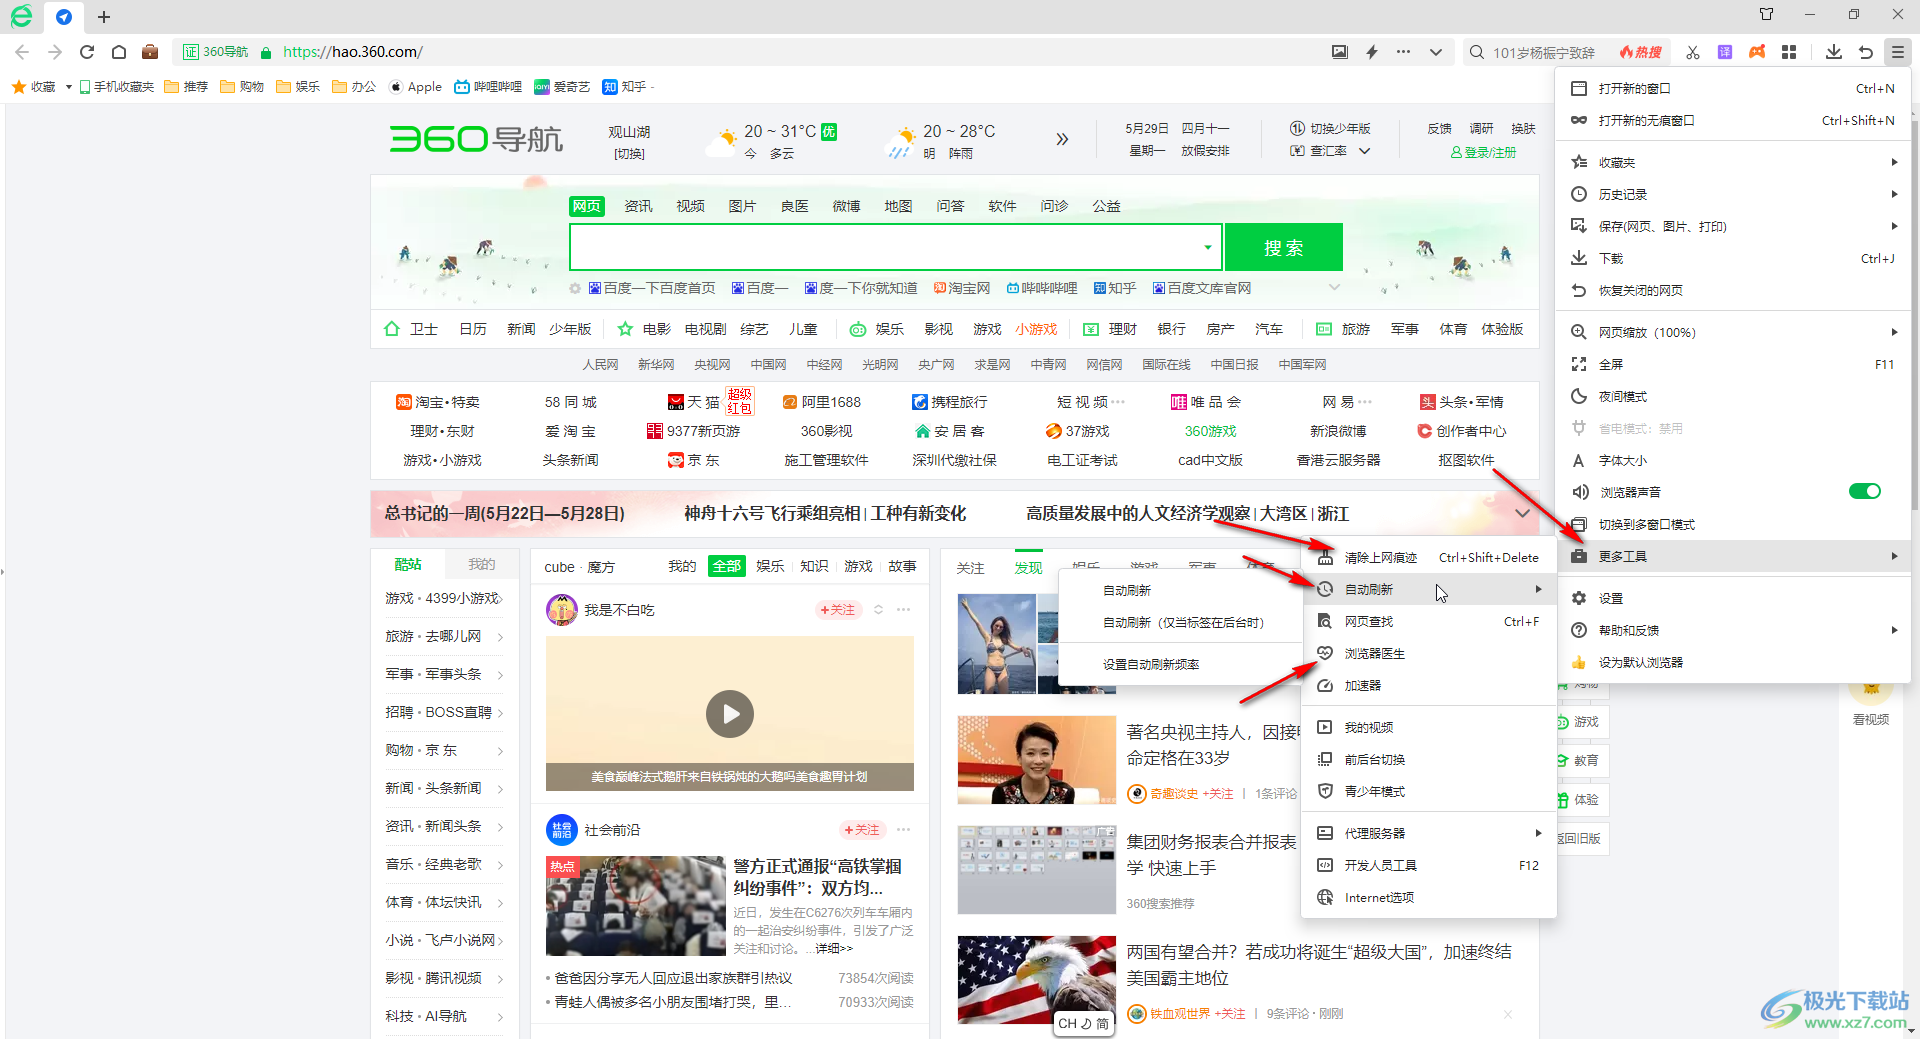
Task: Open a new tab with plus
Action: coord(104,17)
